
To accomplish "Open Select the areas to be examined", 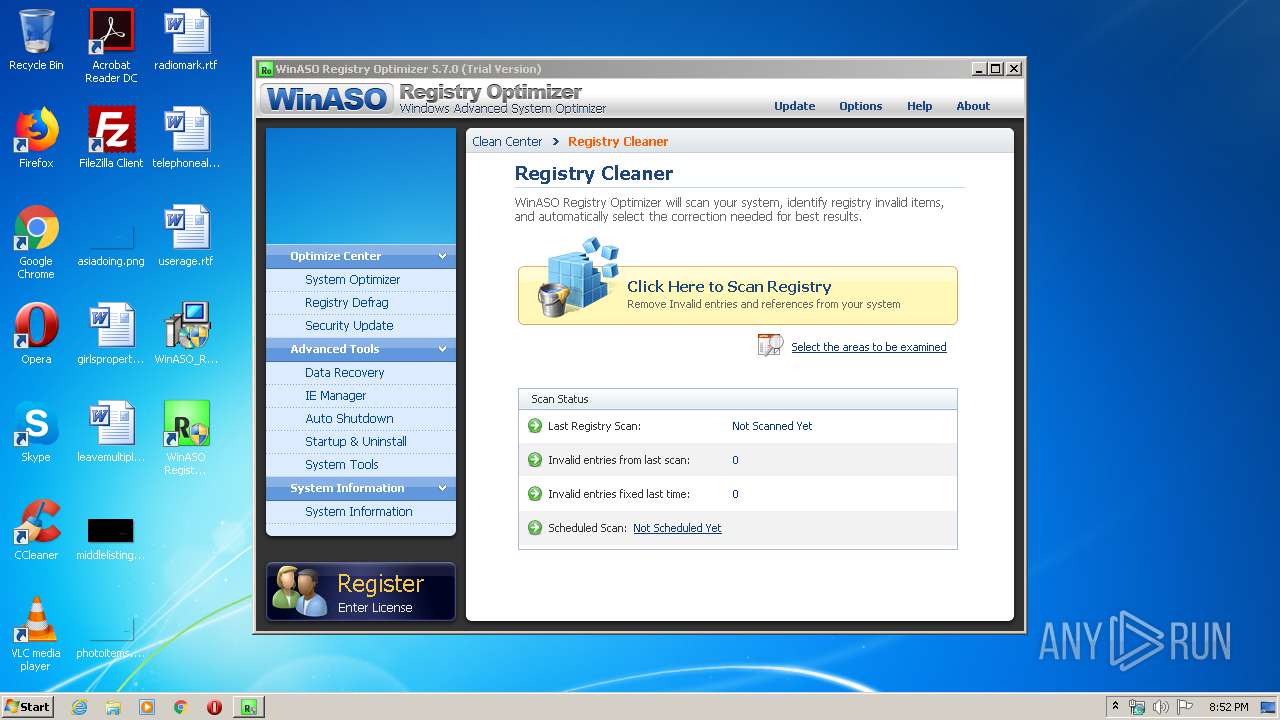I will [869, 347].
